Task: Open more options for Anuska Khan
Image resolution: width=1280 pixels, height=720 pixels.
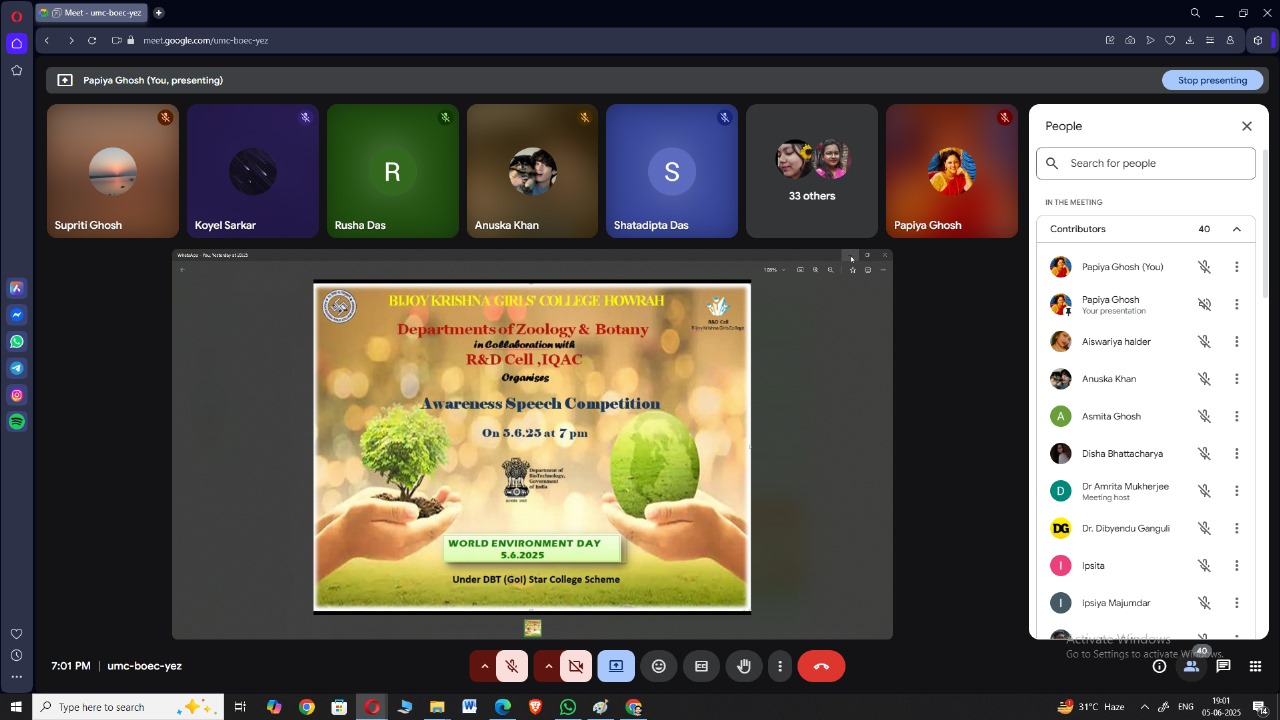Action: [1236, 379]
